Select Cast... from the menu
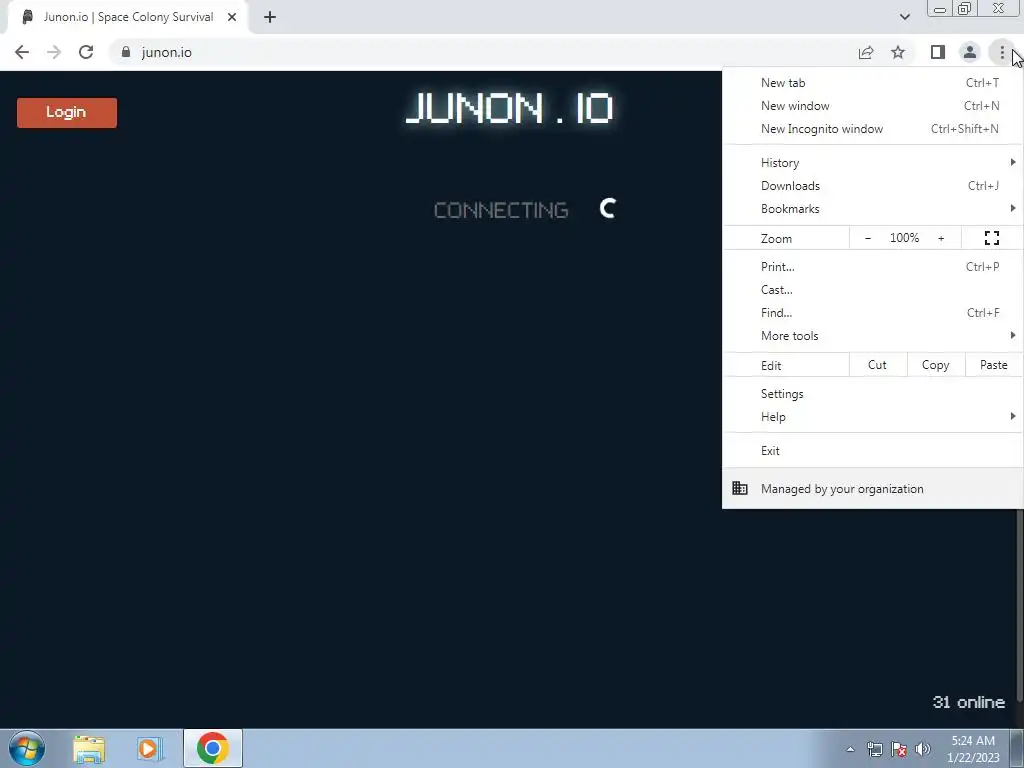Image resolution: width=1024 pixels, height=768 pixels. click(x=872, y=289)
